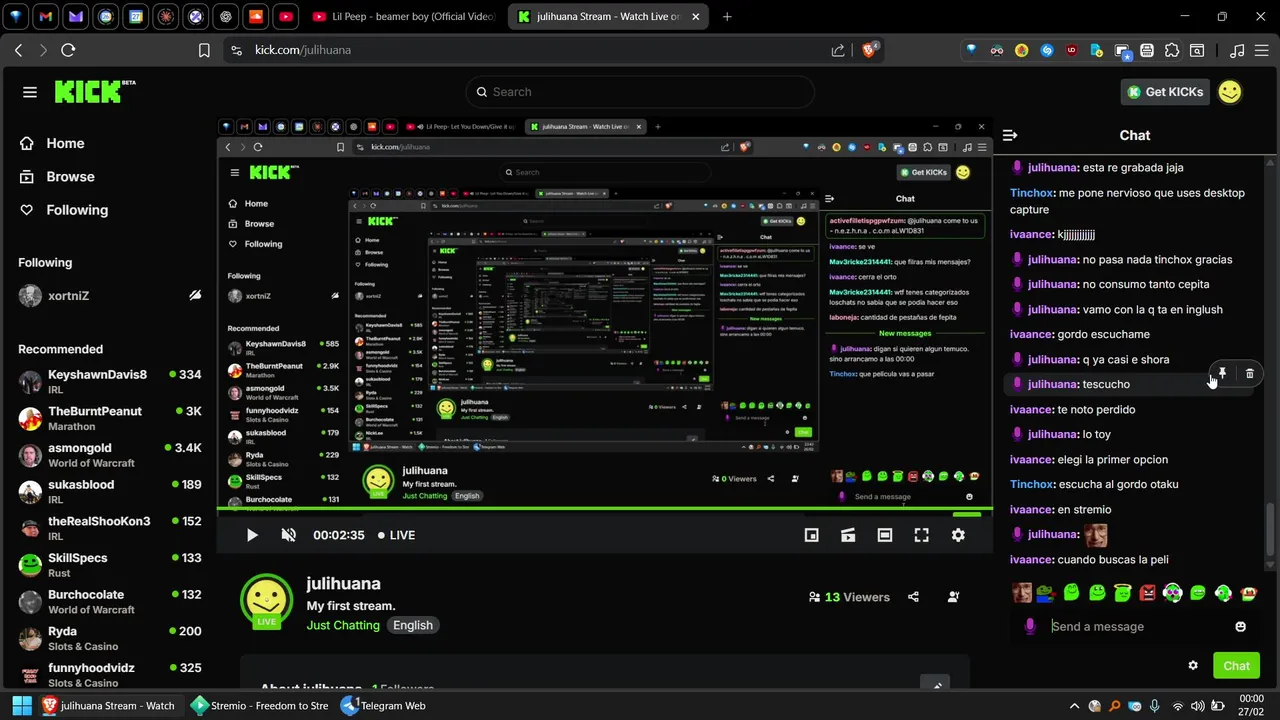The image size is (1280, 720).
Task: Open TheBurntPeanut recommended channel
Action: (110, 418)
